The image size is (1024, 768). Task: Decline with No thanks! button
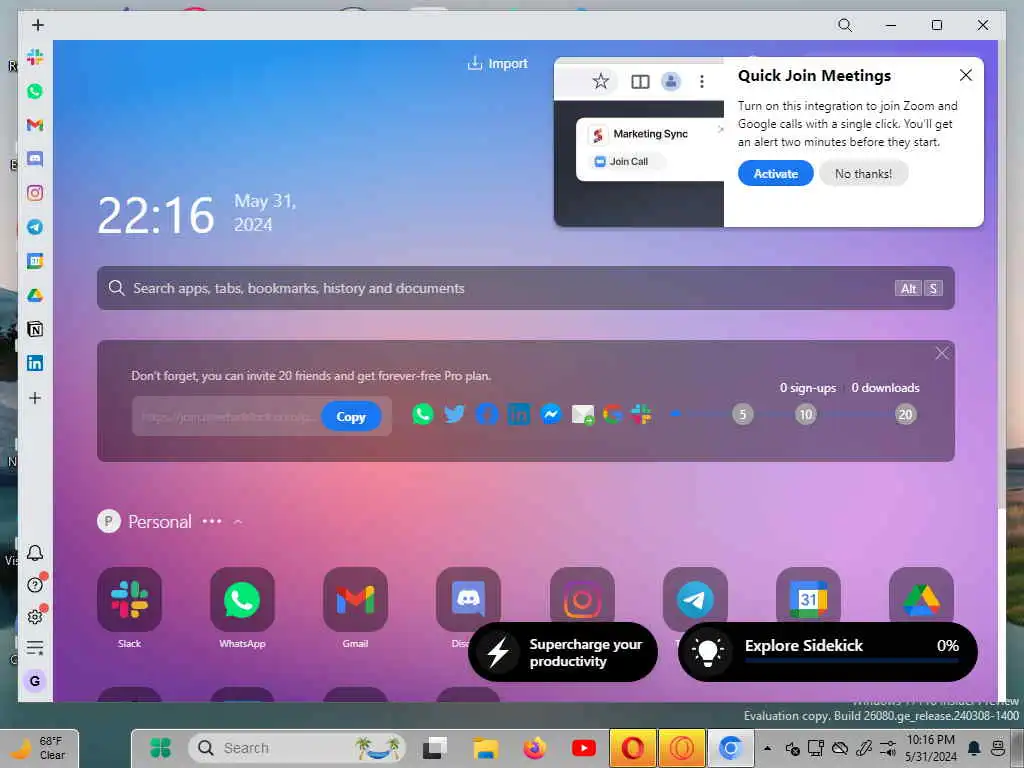pos(863,174)
